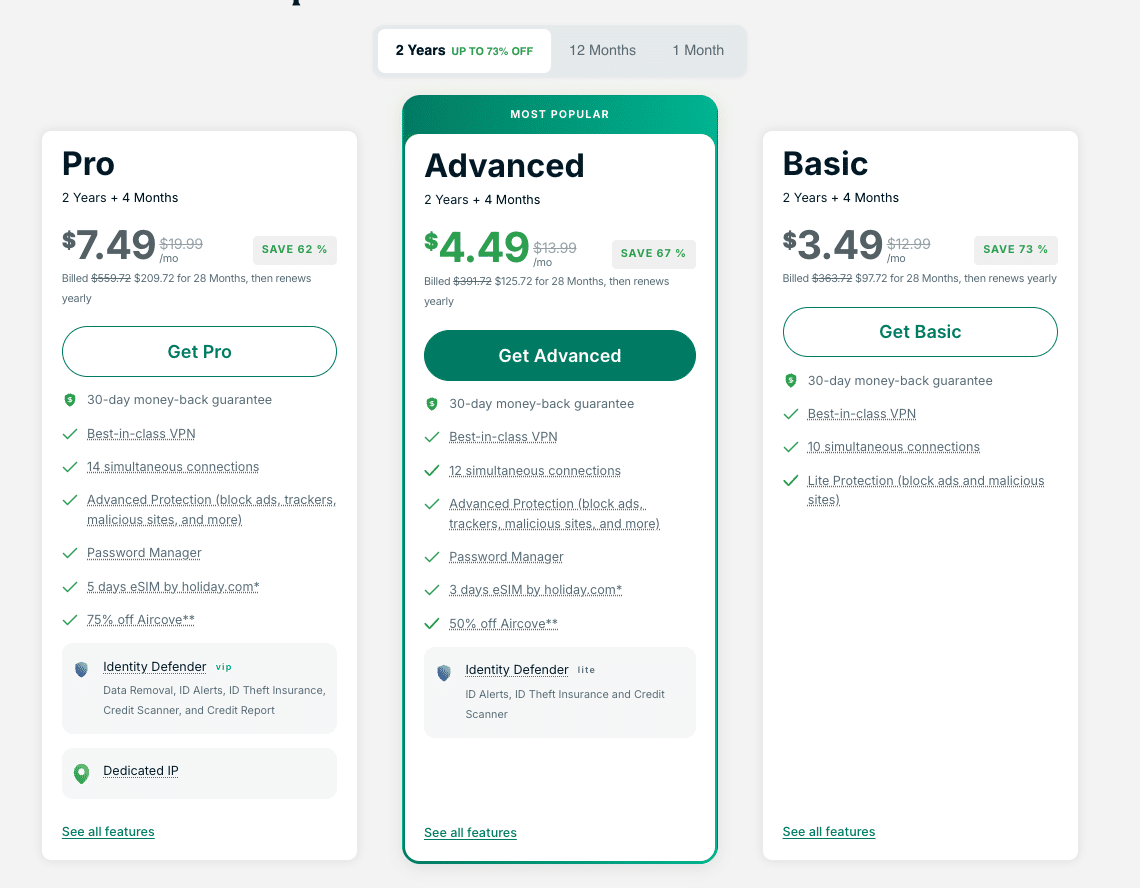Click the Best-in-class VPN link in Advanced
This screenshot has height=888, width=1140.
pos(503,436)
